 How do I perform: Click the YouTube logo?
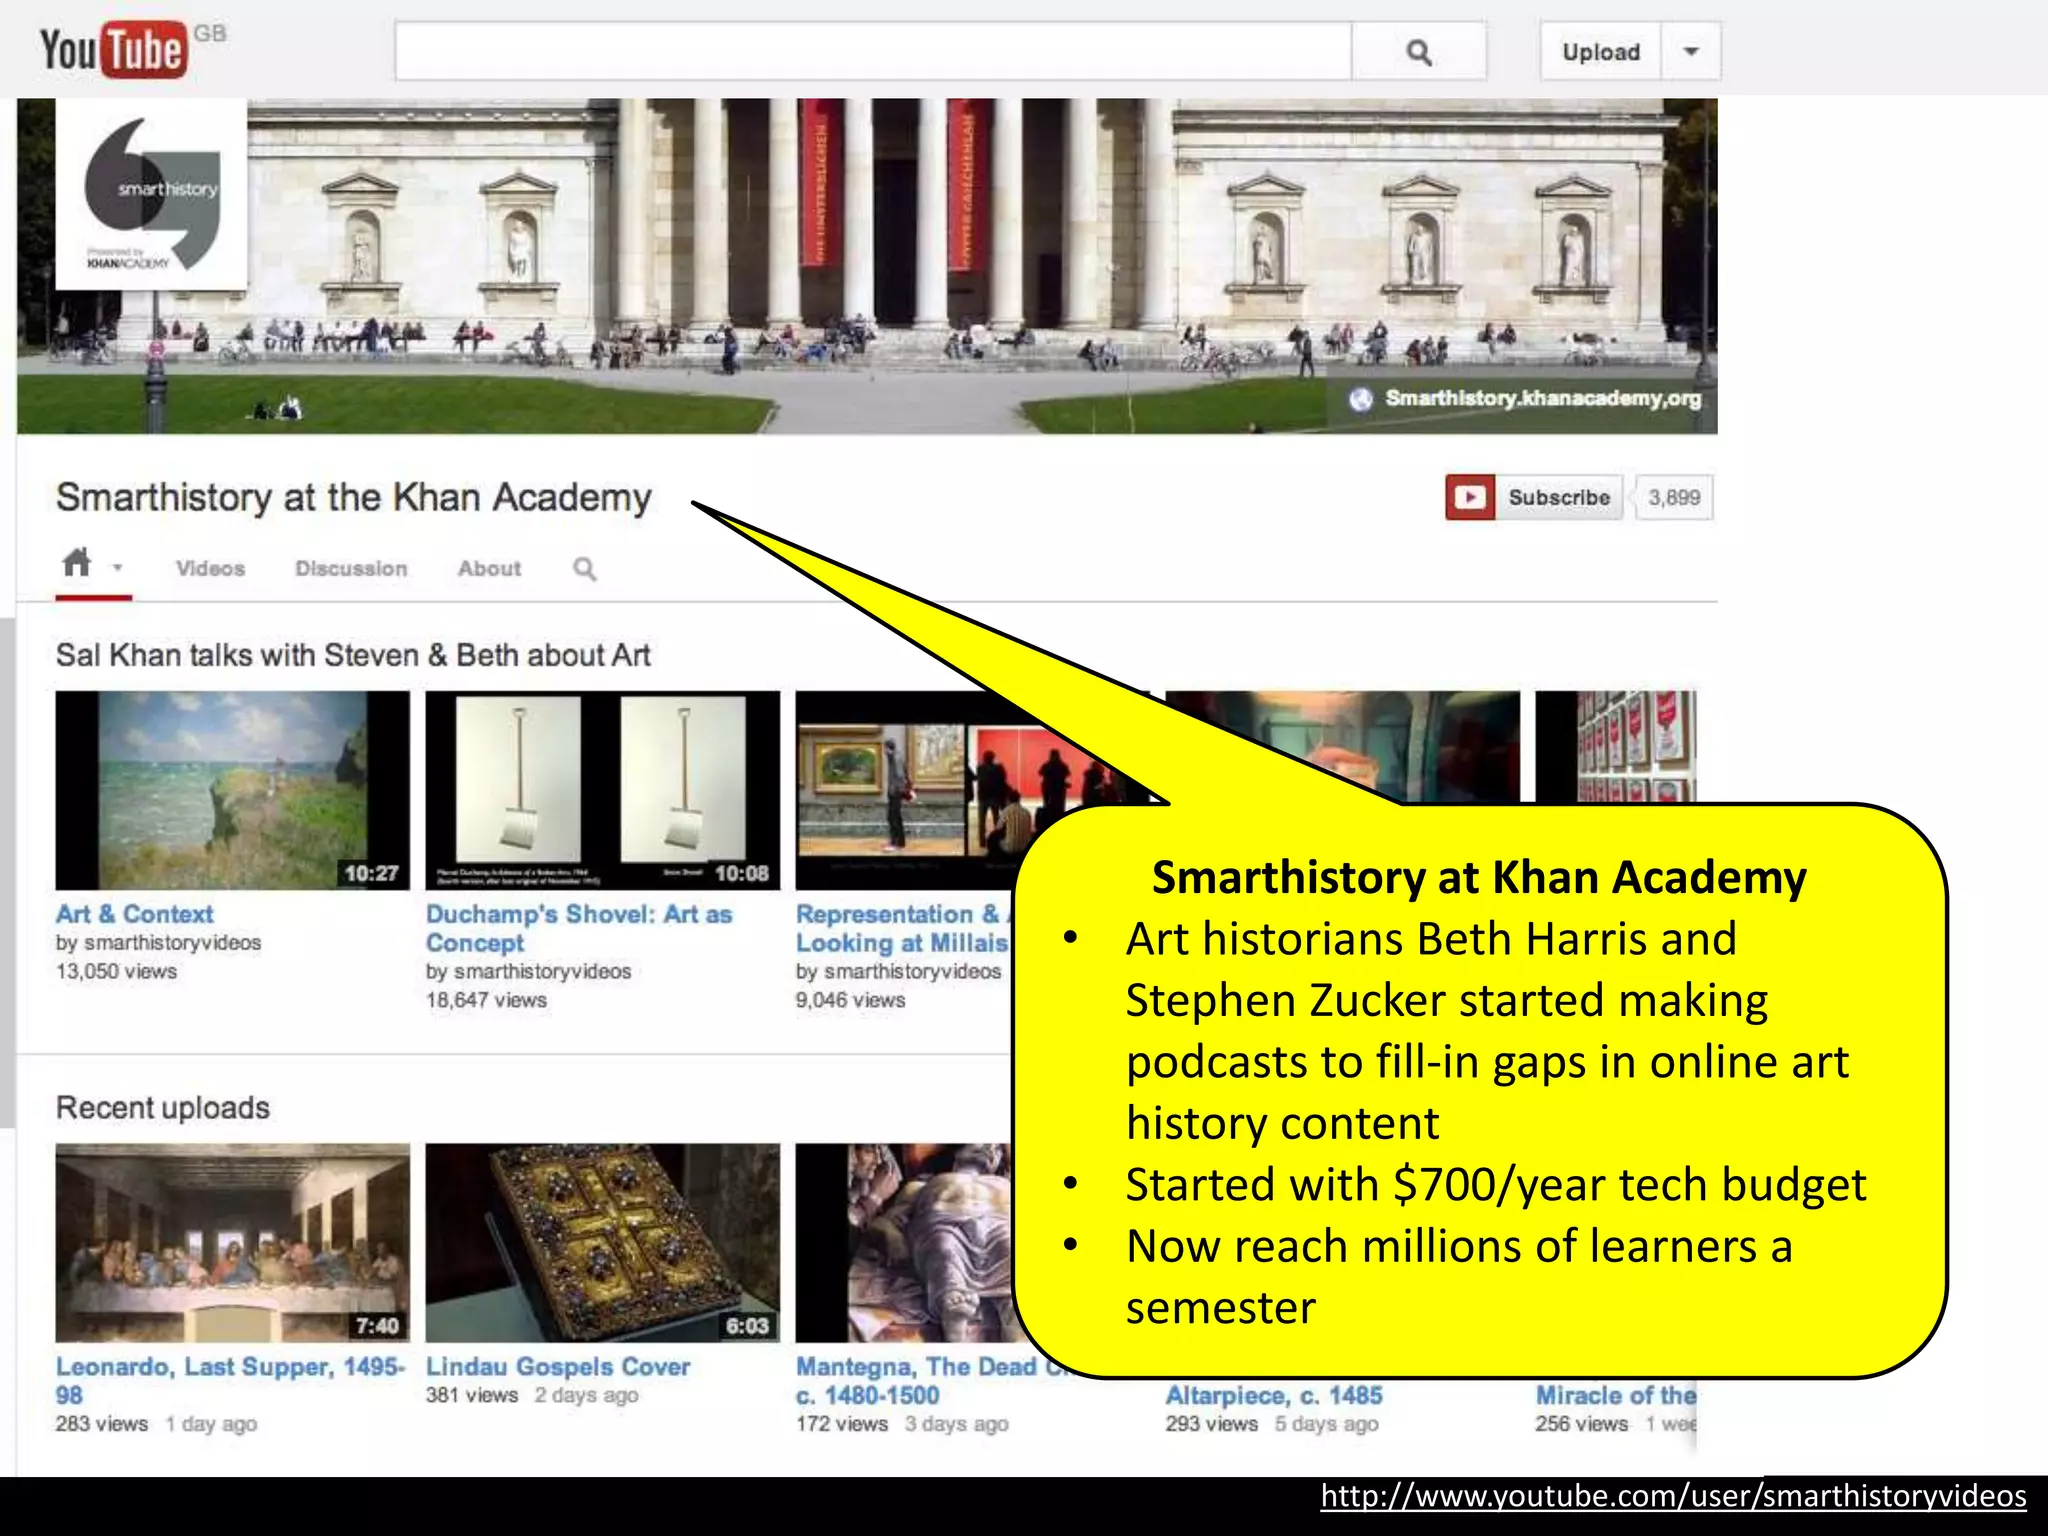tap(114, 49)
